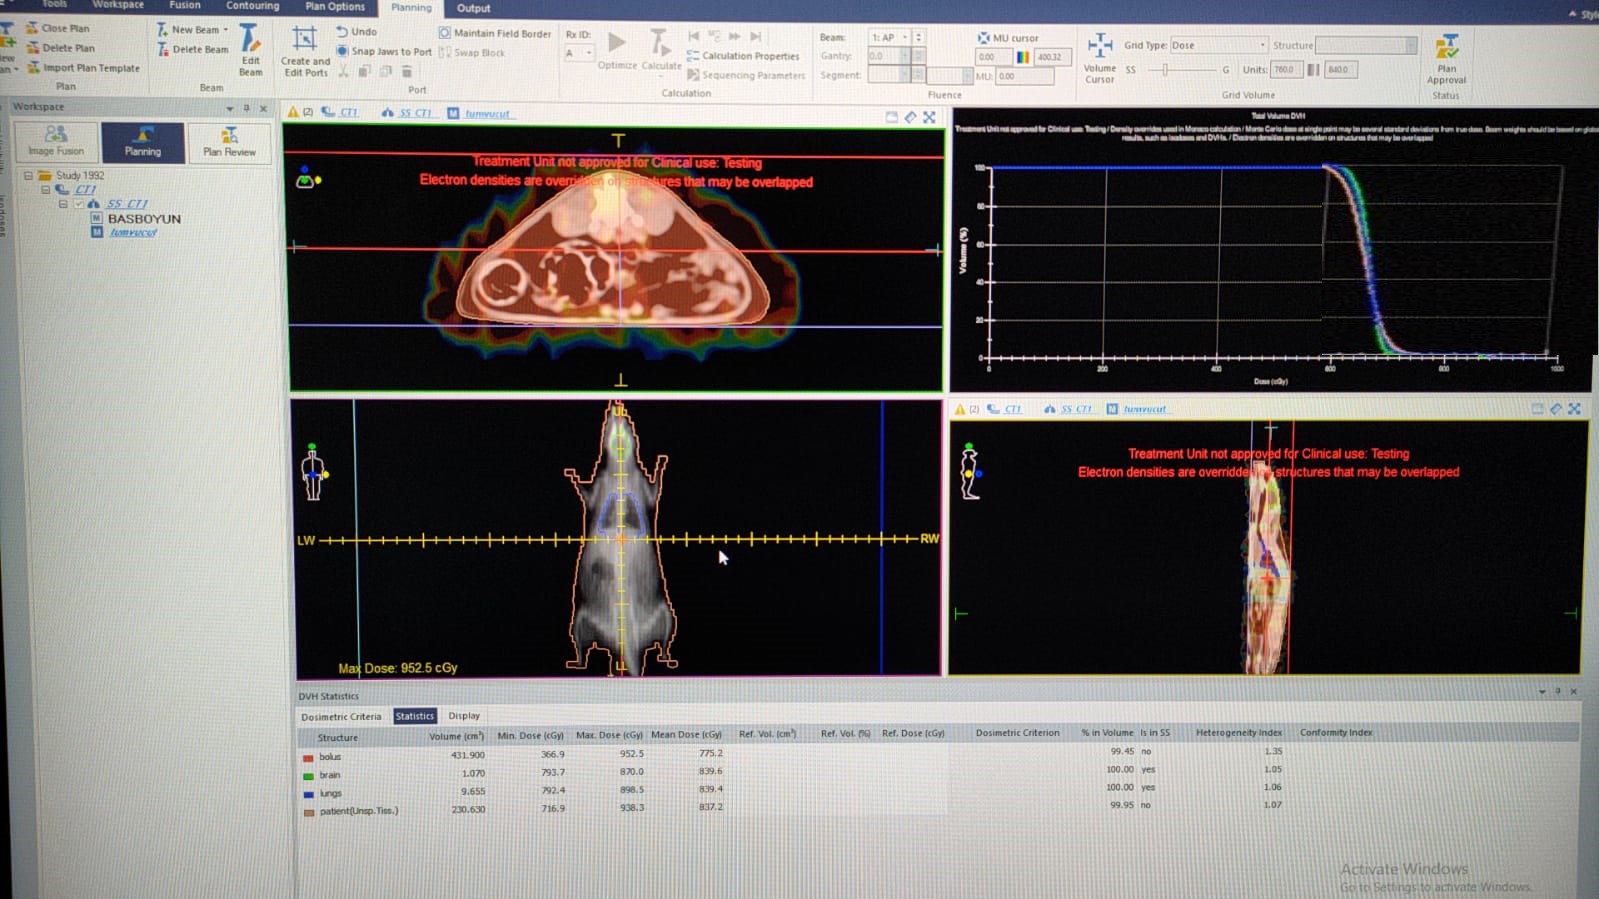The image size is (1599, 899).
Task: Uncheck the SS_CT1 structure set checkbox
Action: tap(78, 204)
